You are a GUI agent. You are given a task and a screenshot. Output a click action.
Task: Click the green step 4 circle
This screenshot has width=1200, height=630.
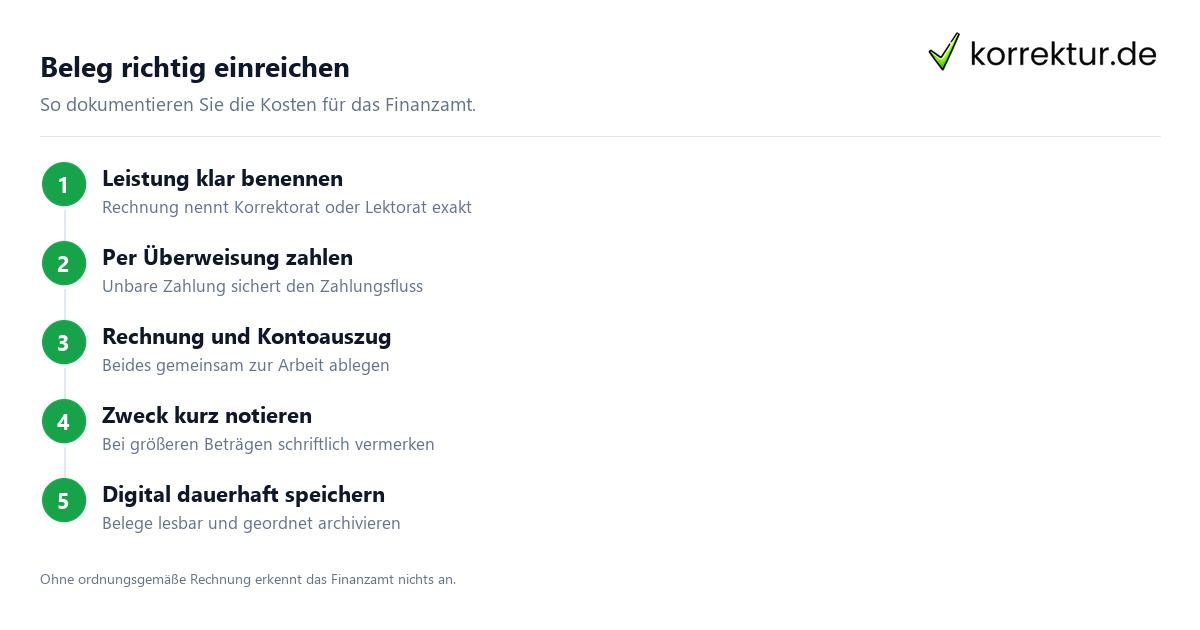click(x=64, y=422)
